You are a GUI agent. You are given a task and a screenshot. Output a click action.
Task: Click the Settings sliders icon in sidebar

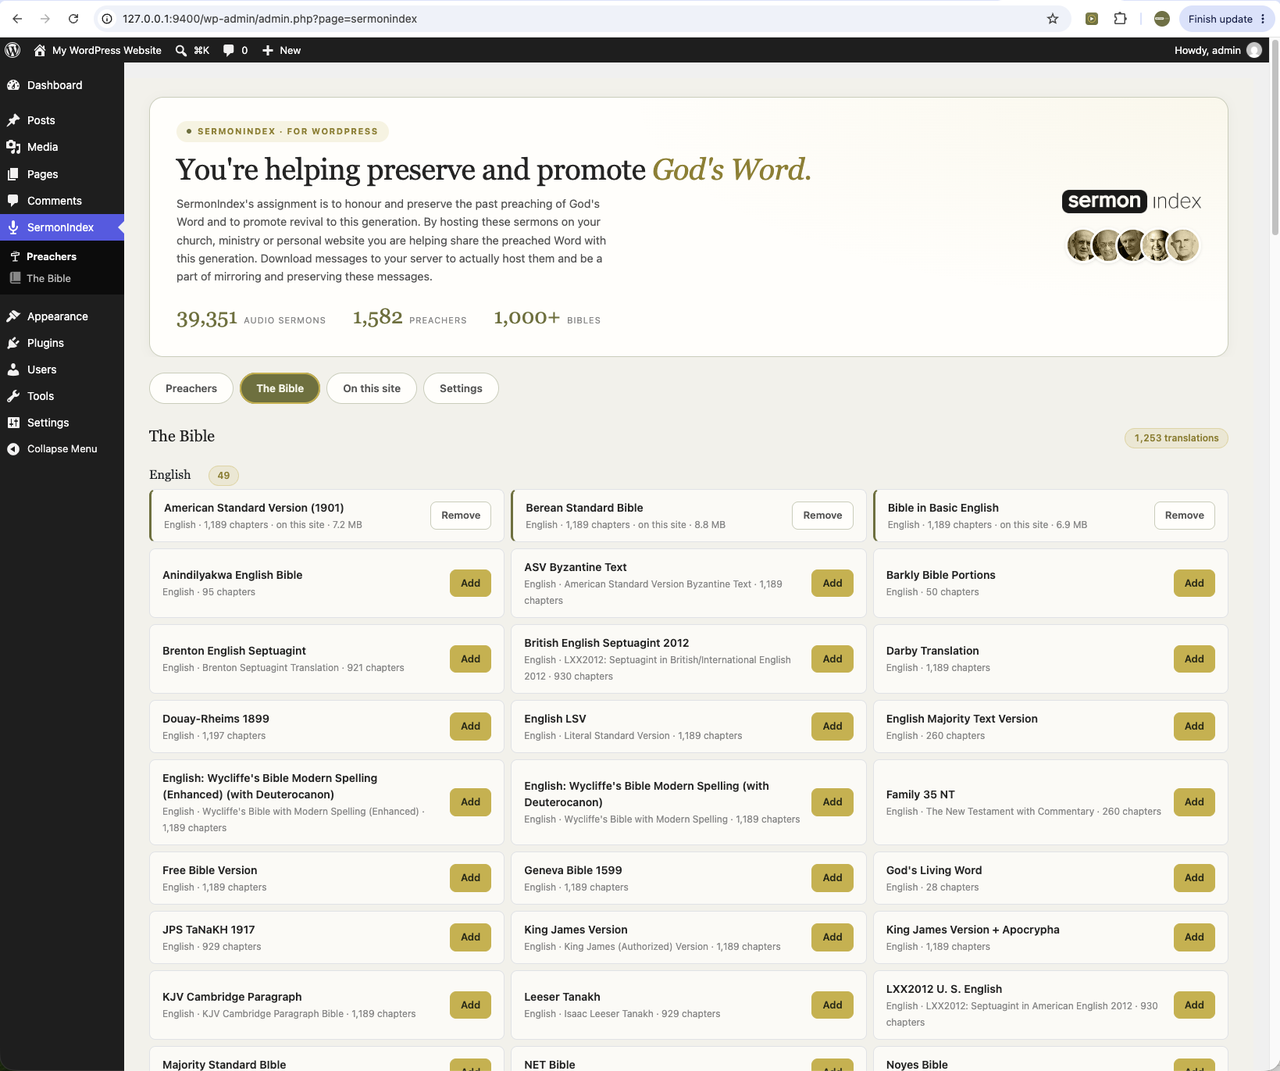point(13,423)
